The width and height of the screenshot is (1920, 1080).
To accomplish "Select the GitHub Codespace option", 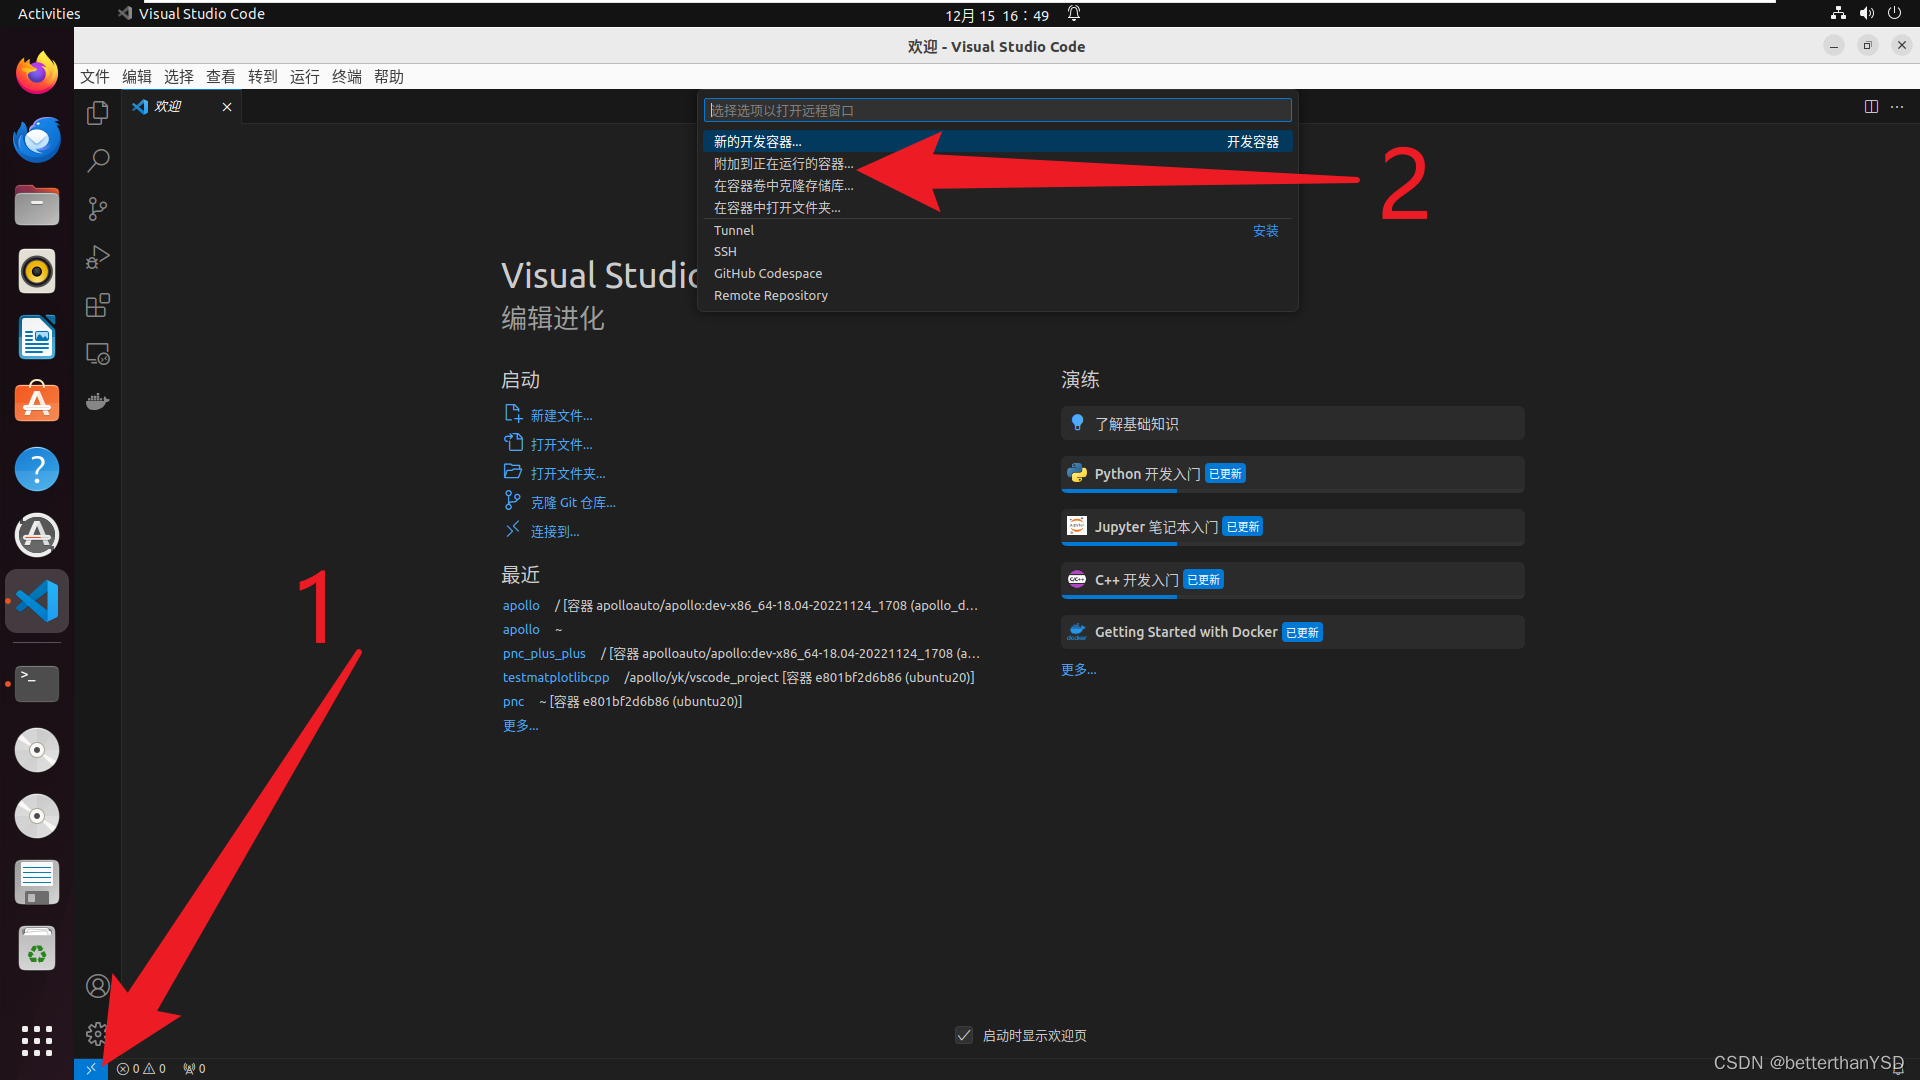I will (997, 274).
